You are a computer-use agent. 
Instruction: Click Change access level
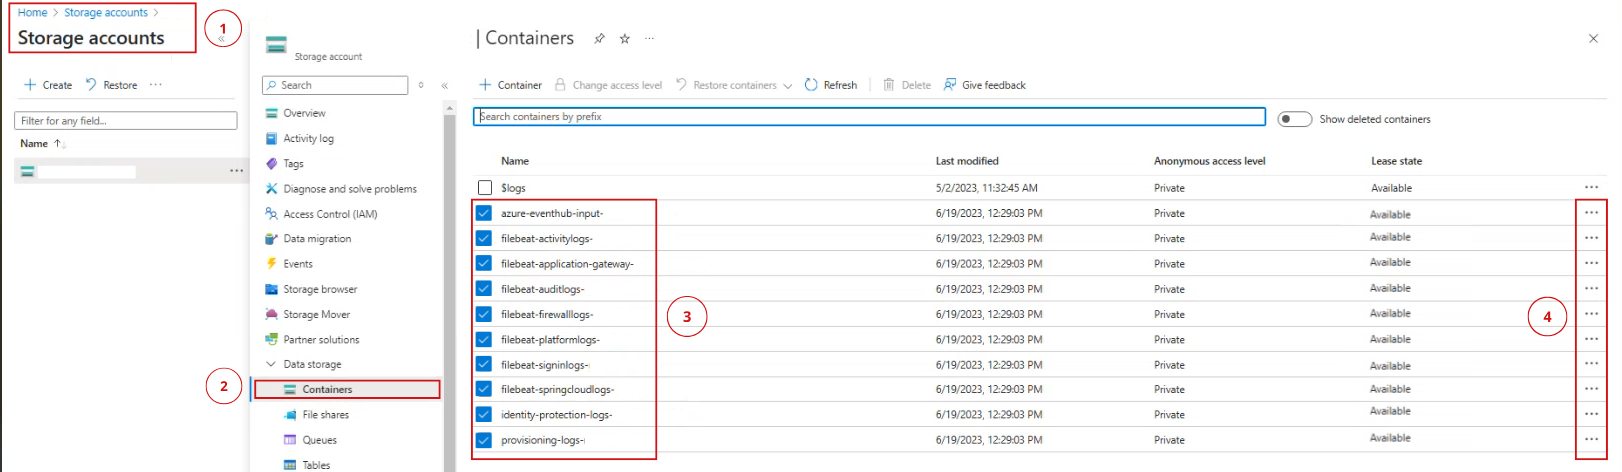(608, 85)
